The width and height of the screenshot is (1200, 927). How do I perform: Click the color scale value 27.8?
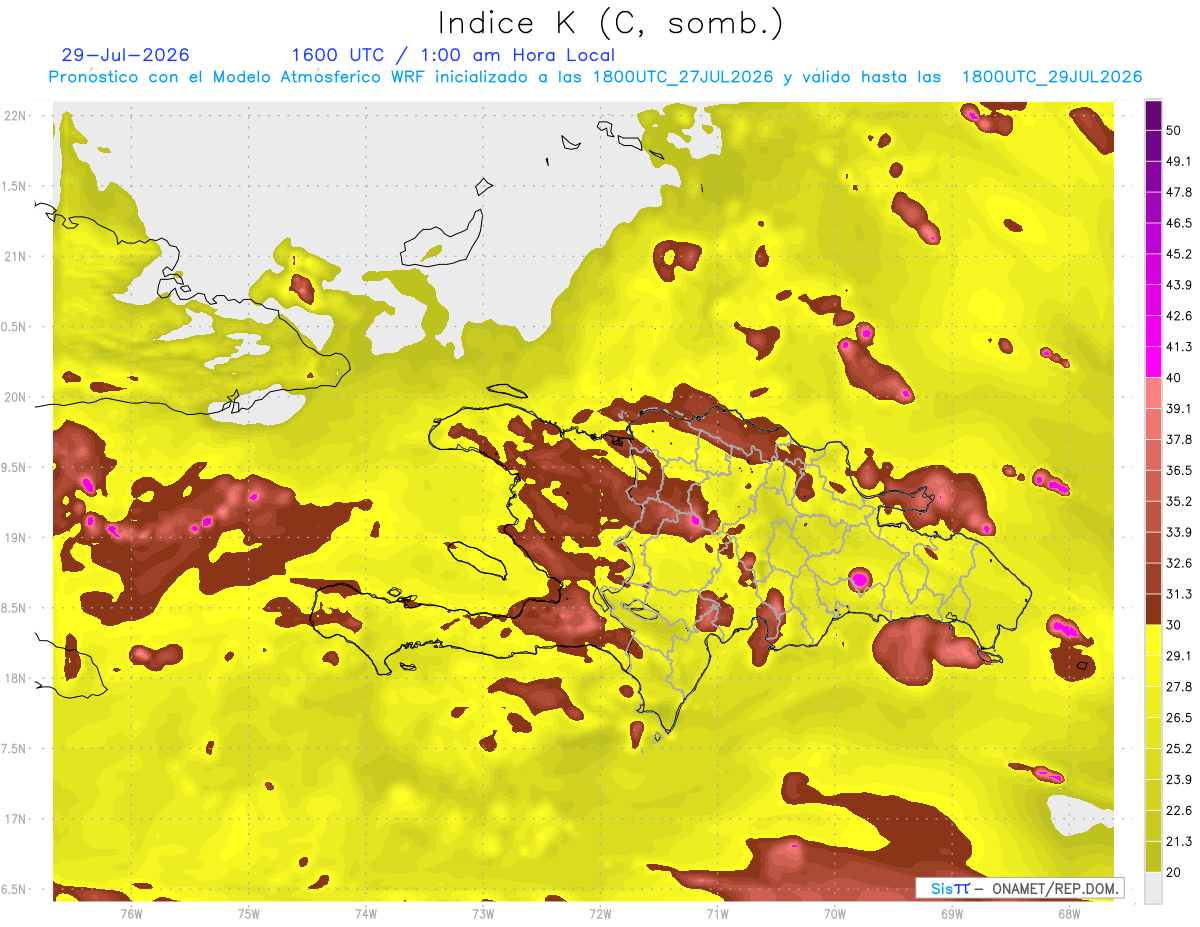coord(1179,687)
